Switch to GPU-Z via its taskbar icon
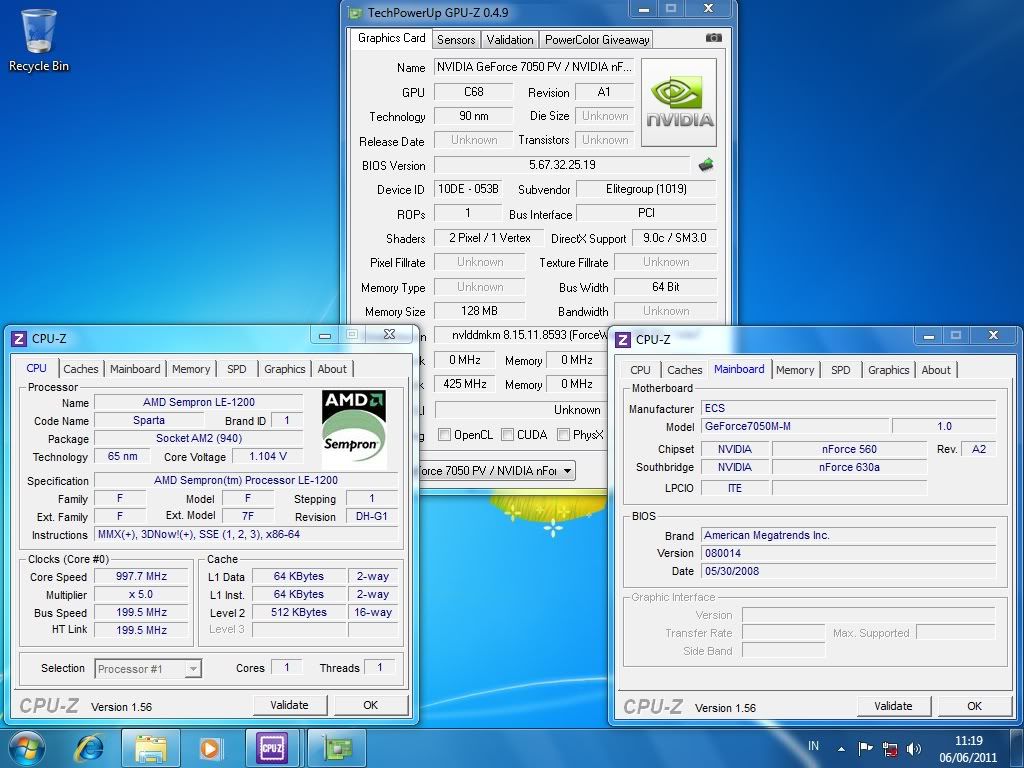 [337, 748]
